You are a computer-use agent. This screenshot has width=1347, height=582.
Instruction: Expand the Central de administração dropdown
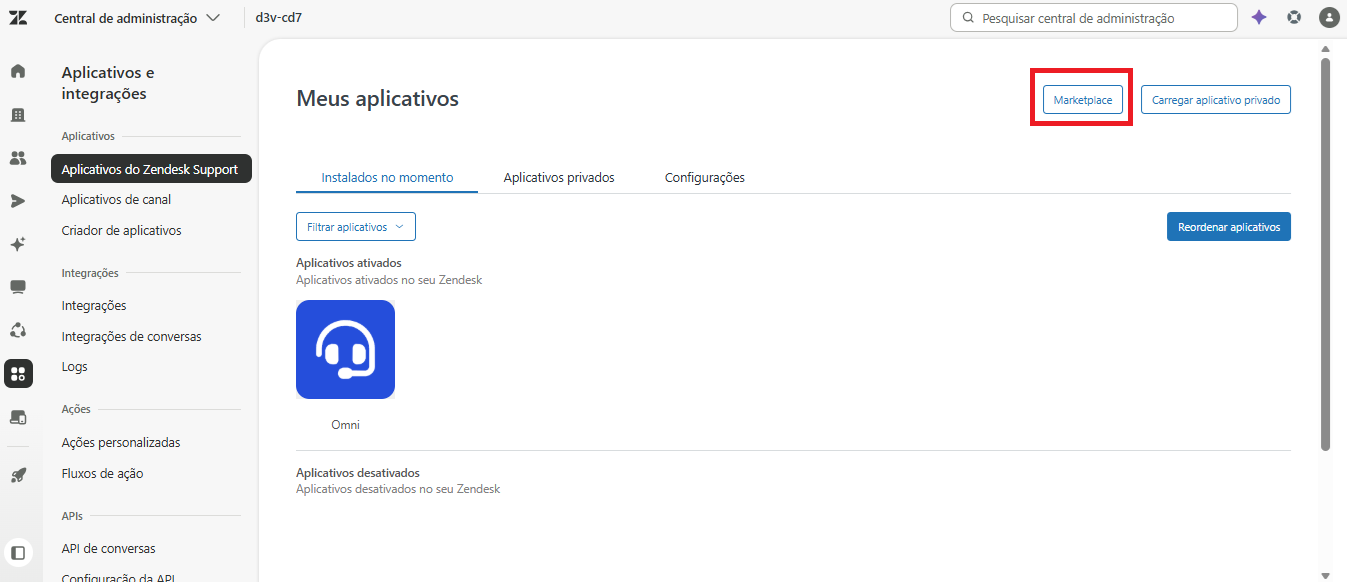click(x=137, y=18)
